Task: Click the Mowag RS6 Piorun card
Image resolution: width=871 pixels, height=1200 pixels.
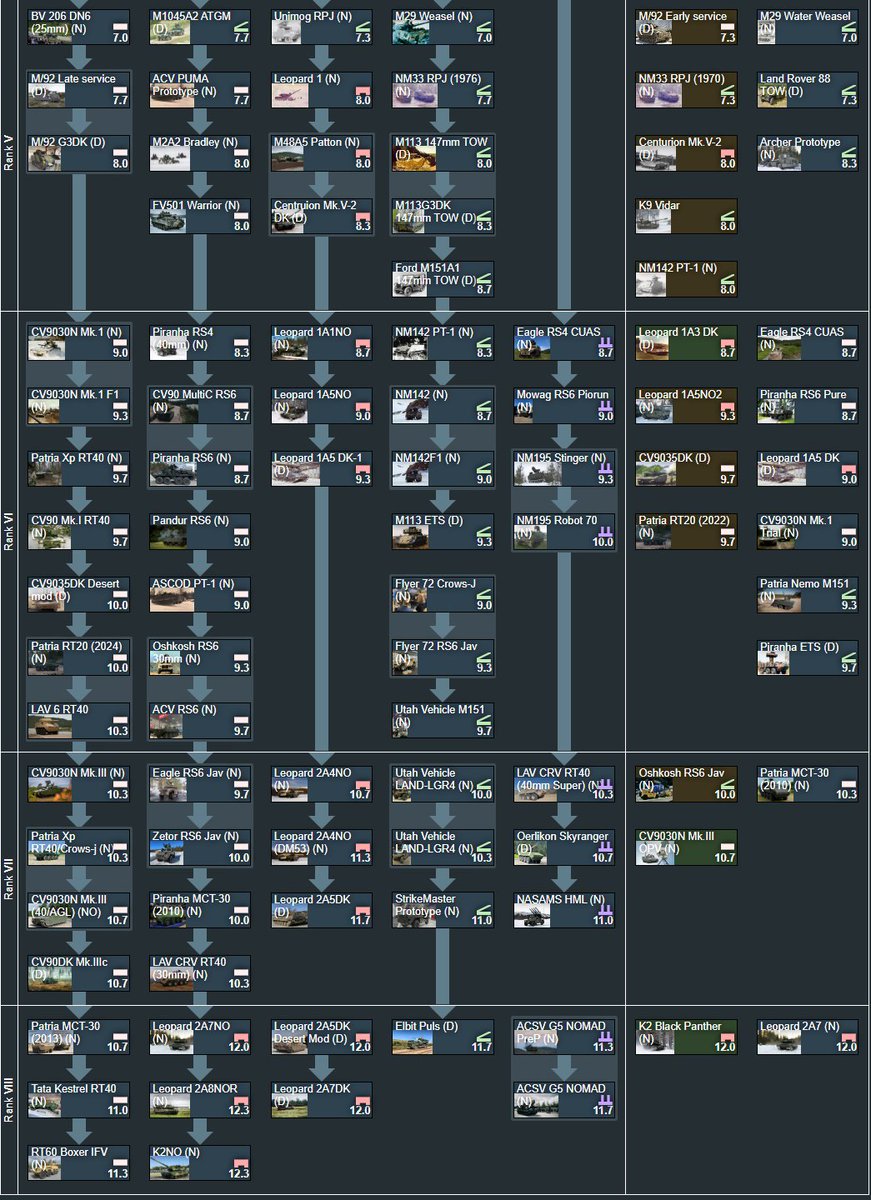Action: 565,404
